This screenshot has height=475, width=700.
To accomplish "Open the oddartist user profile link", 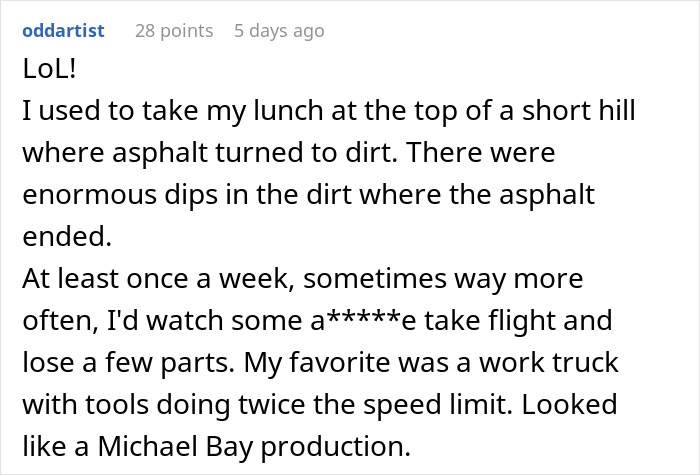I will (x=63, y=31).
